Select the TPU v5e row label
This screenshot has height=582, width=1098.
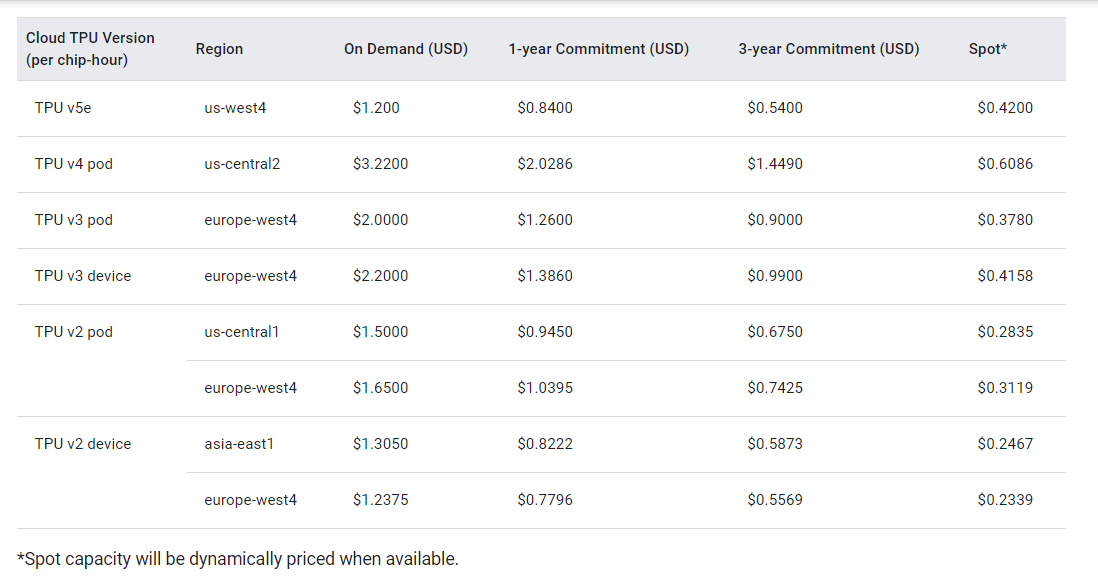click(x=63, y=108)
